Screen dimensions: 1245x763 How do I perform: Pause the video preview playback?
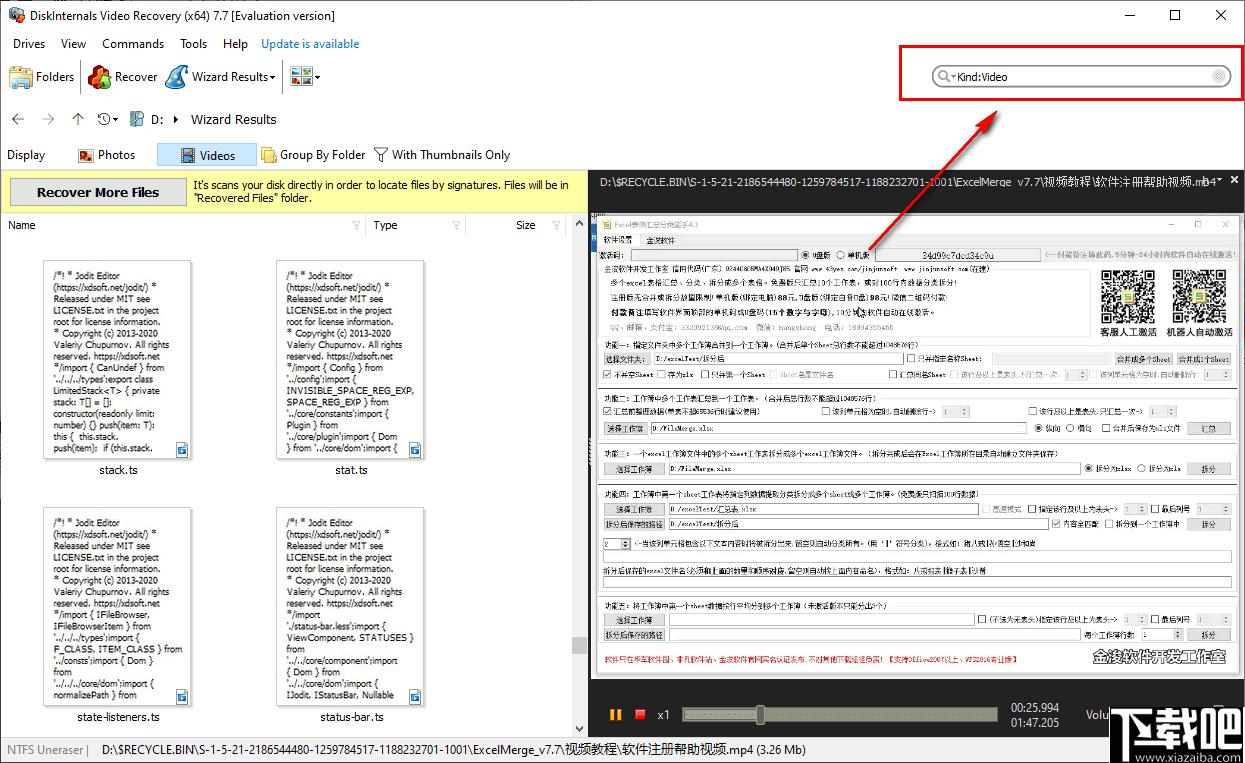tap(616, 715)
